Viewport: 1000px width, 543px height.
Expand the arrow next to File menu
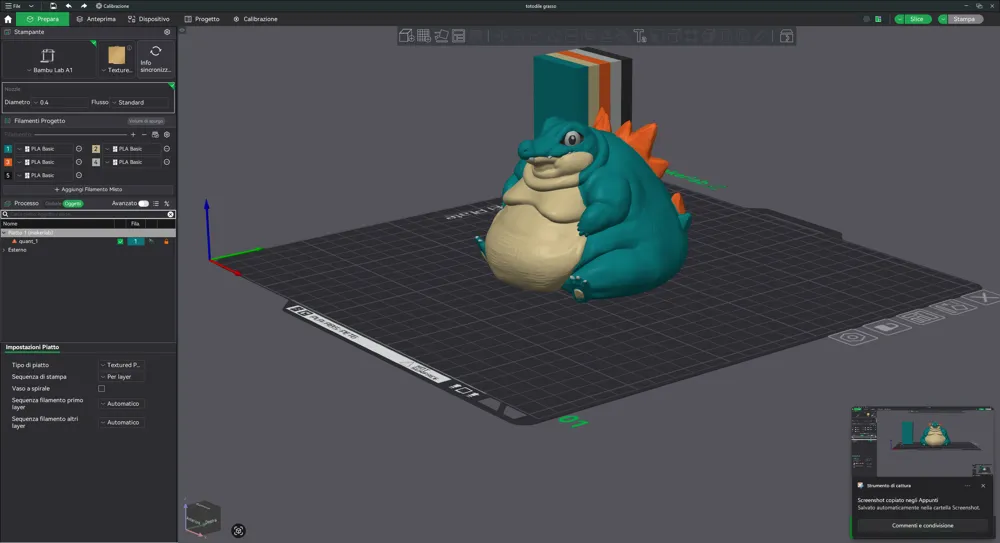(x=31, y=6)
